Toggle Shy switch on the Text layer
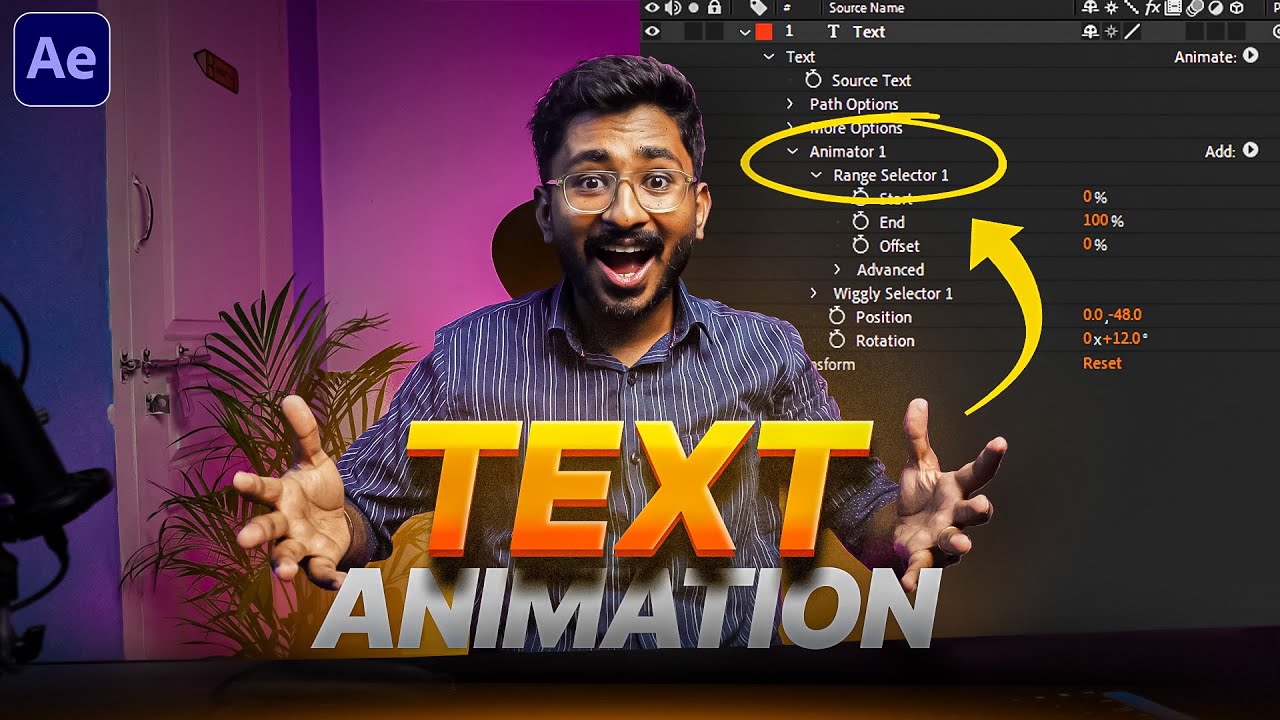Image resolution: width=1280 pixels, height=720 pixels. click(1090, 32)
